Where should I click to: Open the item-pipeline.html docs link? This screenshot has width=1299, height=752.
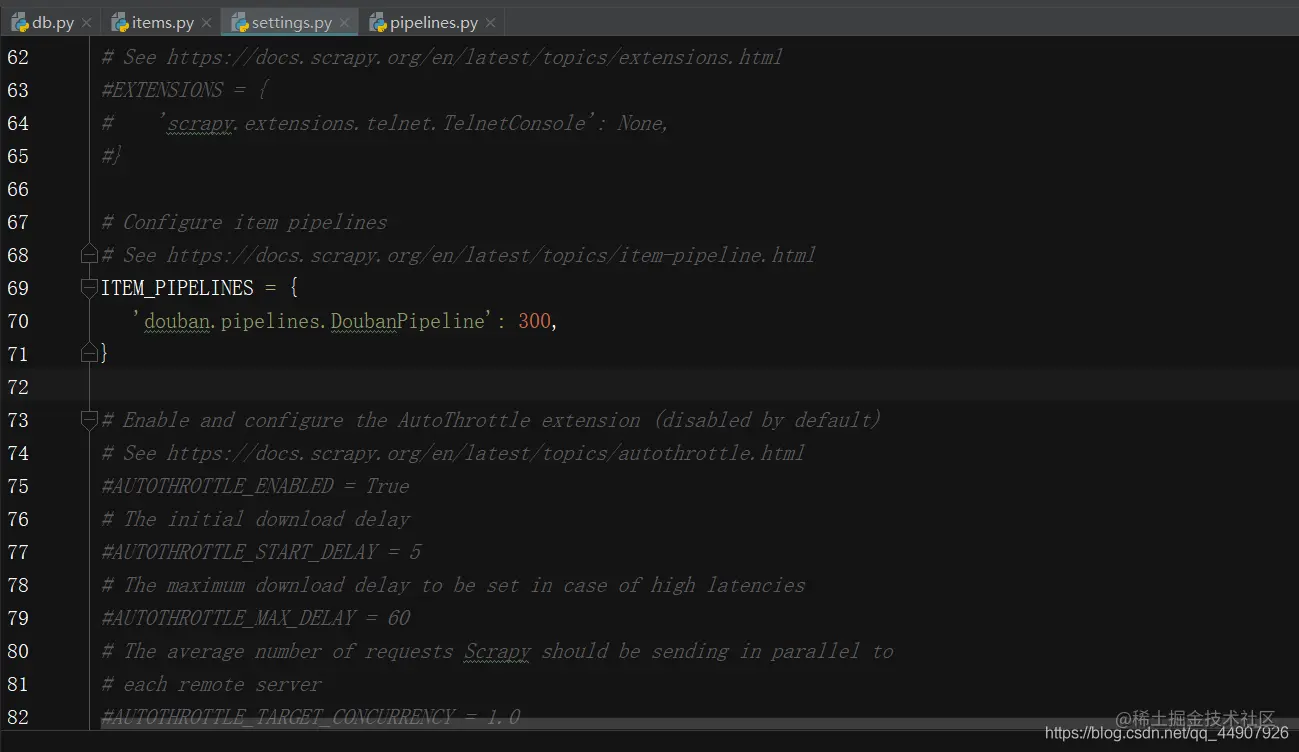pyautogui.click(x=491, y=255)
